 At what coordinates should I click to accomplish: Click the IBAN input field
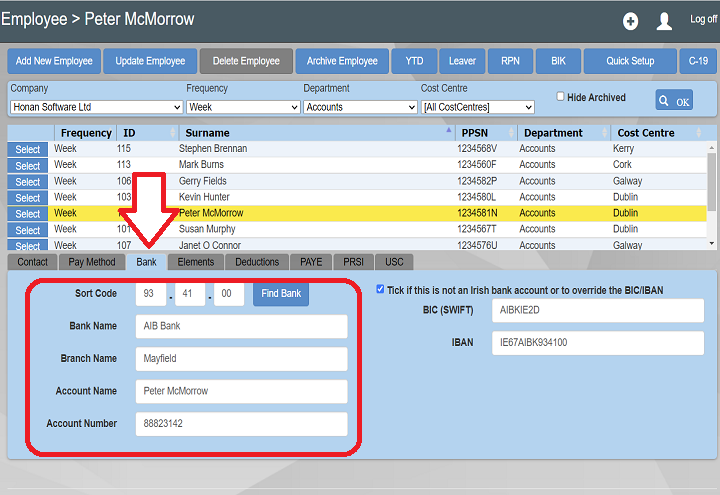tap(598, 342)
